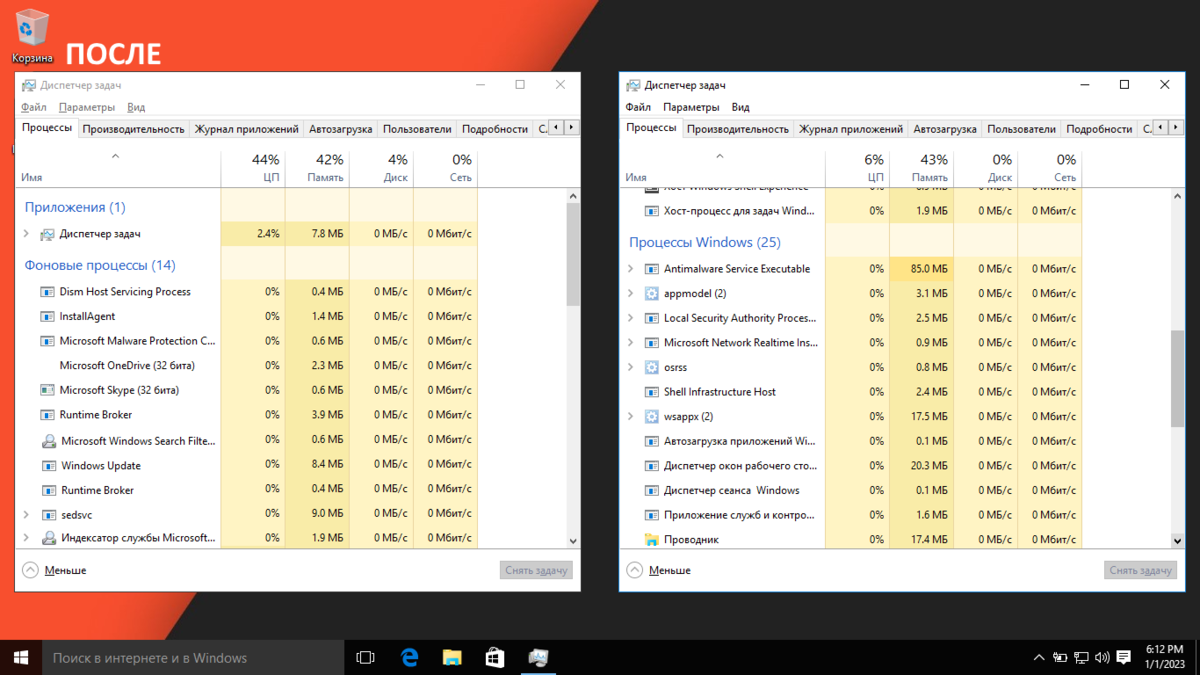The width and height of the screenshot is (1200, 675).
Task: Click Microsoft Windows Search Filter icon
Action: 48,441
